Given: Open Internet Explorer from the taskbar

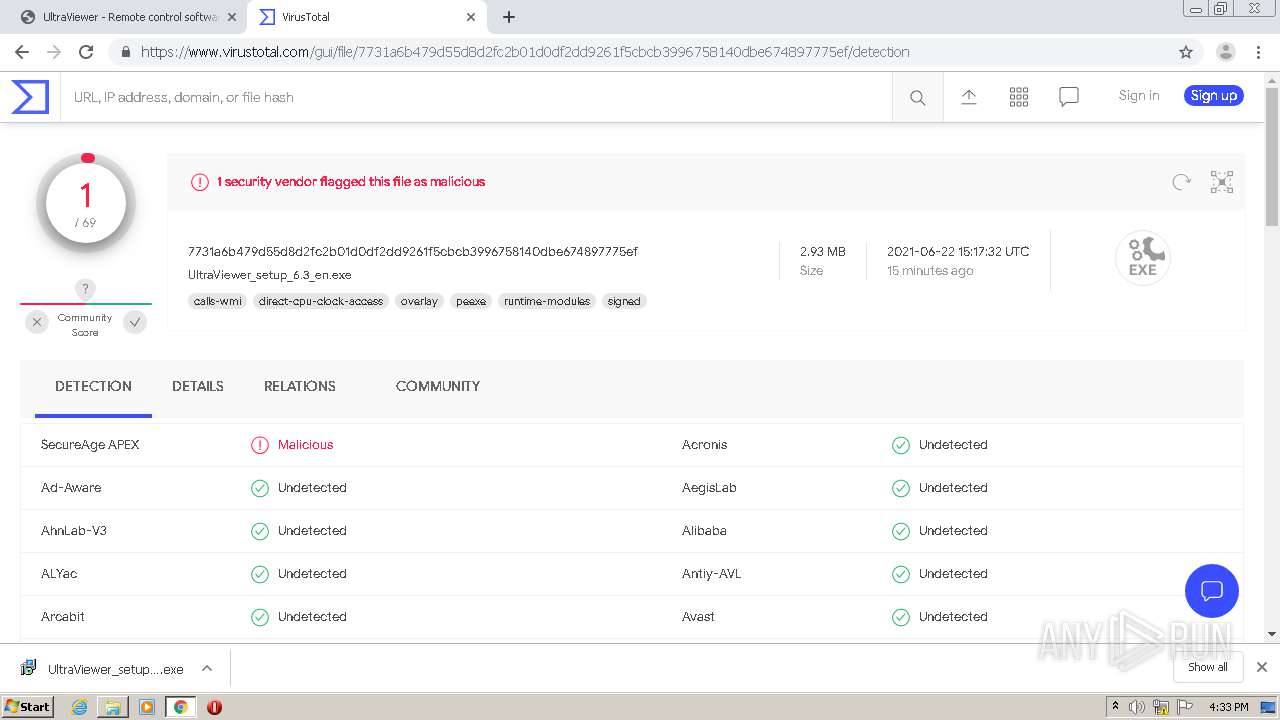Looking at the screenshot, I should click(79, 707).
